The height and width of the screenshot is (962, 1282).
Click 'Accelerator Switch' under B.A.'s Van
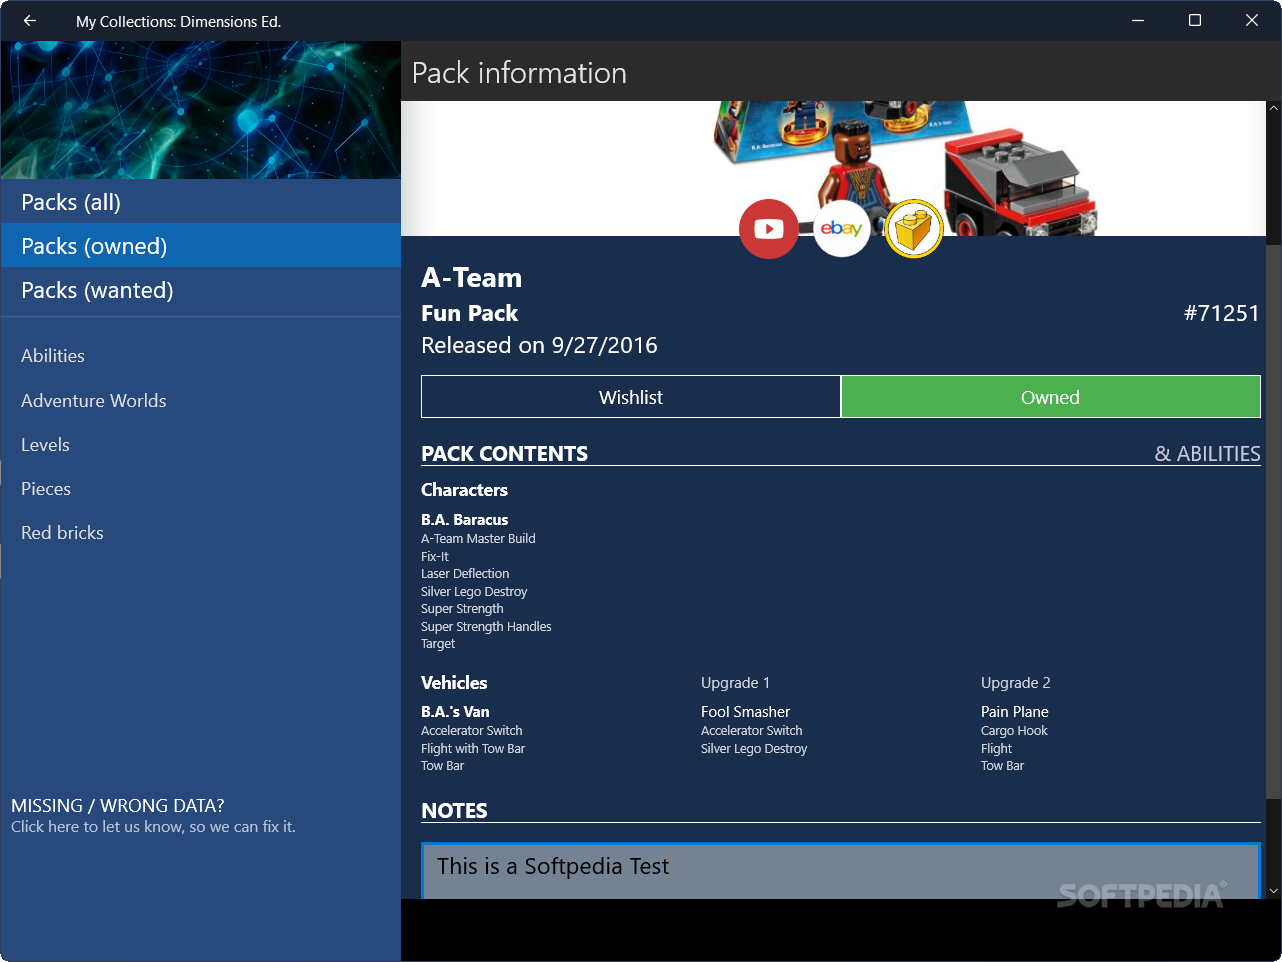pyautogui.click(x=471, y=731)
